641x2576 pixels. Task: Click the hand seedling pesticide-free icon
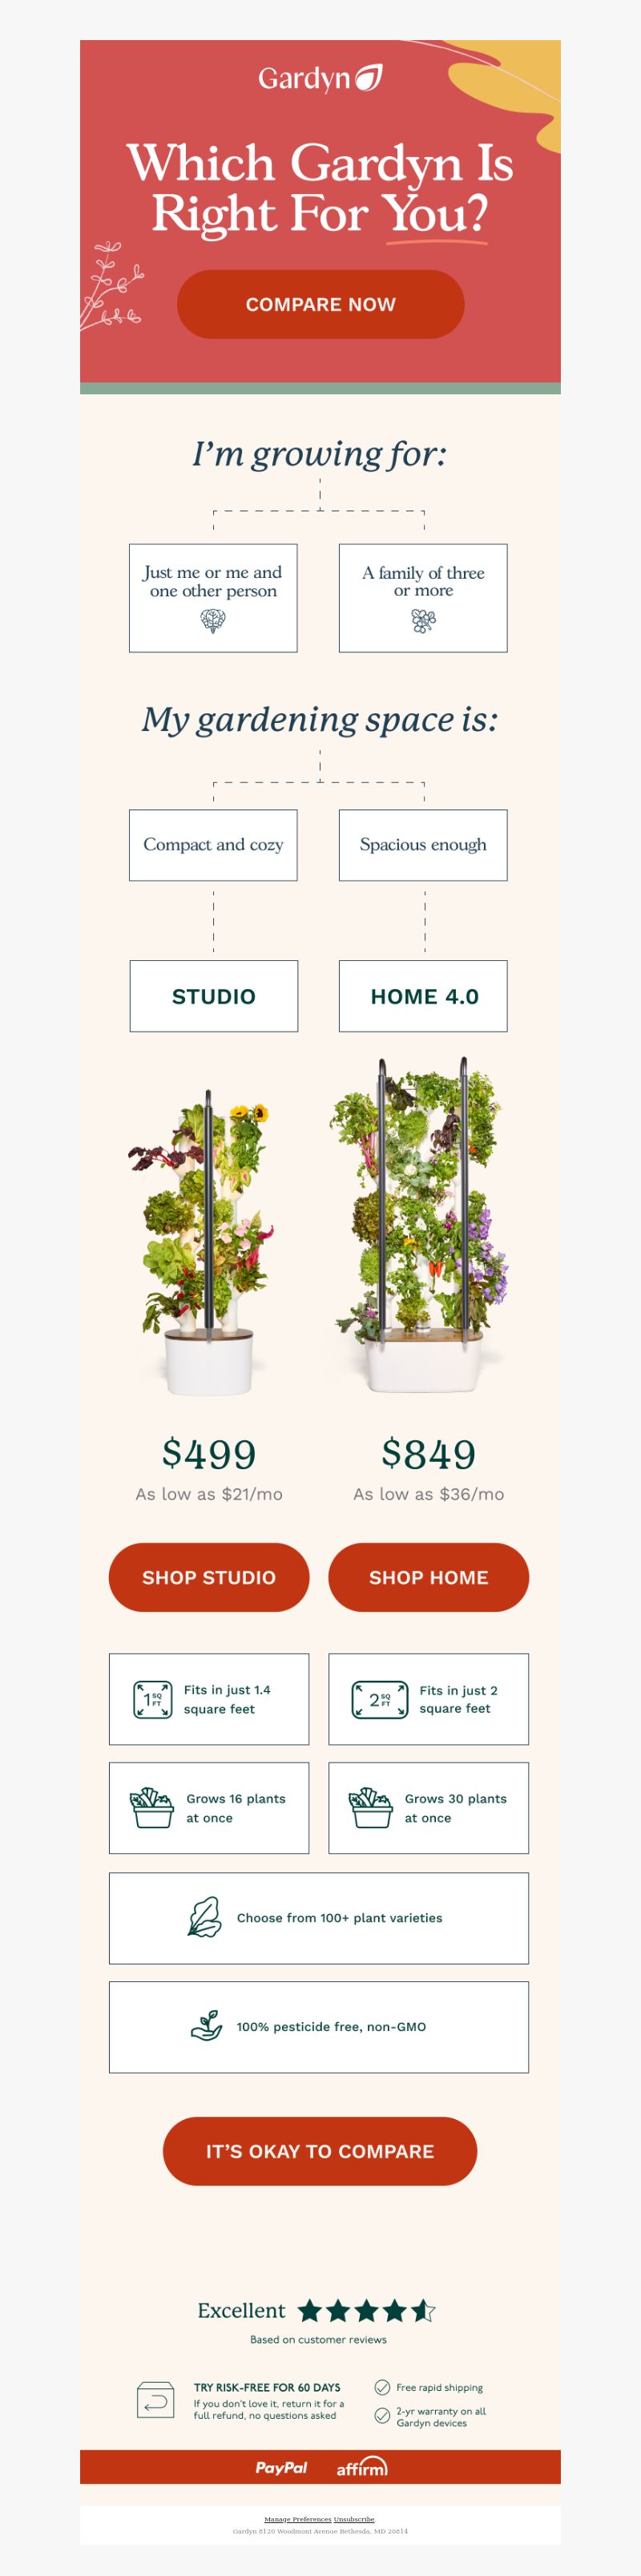tap(206, 2026)
